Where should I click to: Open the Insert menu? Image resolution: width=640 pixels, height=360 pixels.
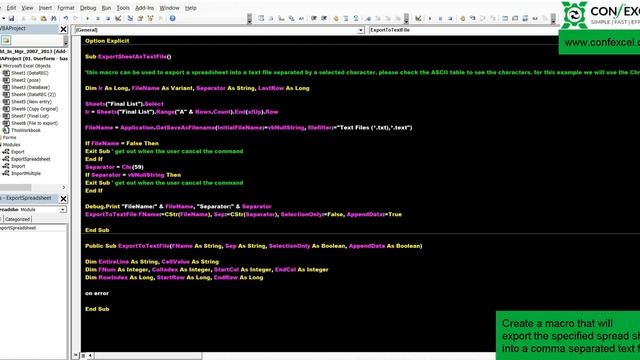45,8
